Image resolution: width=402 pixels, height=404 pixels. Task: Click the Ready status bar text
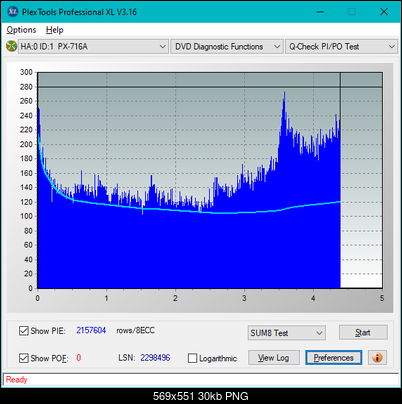coord(16,379)
